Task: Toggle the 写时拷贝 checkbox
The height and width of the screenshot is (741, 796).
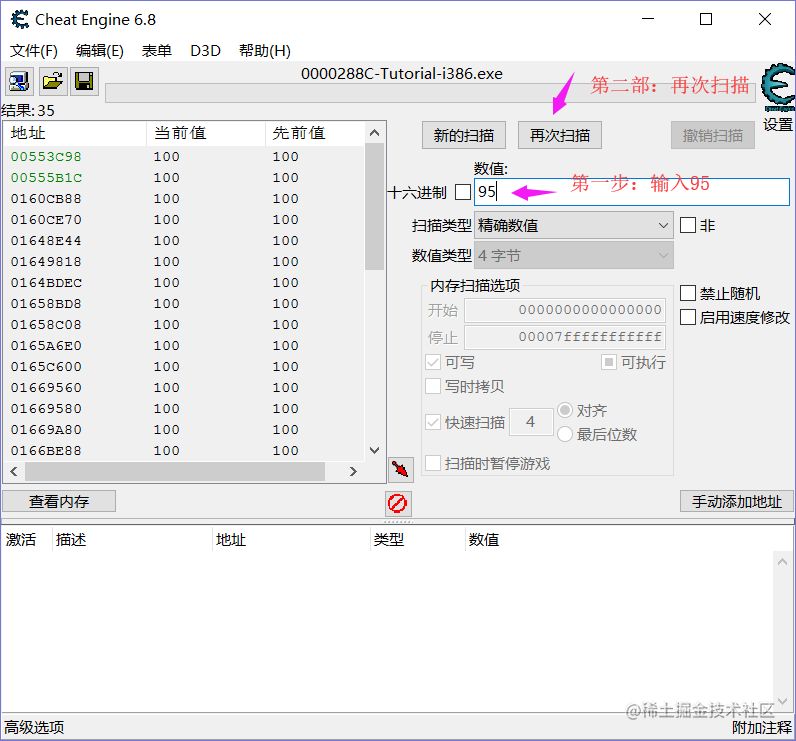Action: pos(433,386)
